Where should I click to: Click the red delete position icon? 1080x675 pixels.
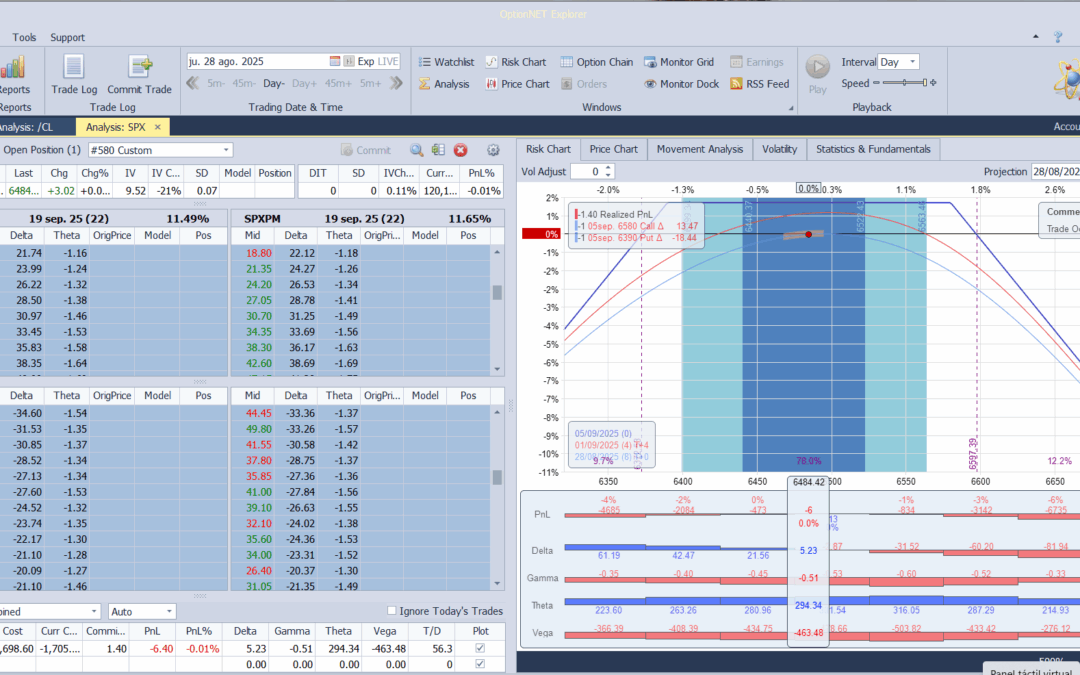[460, 150]
